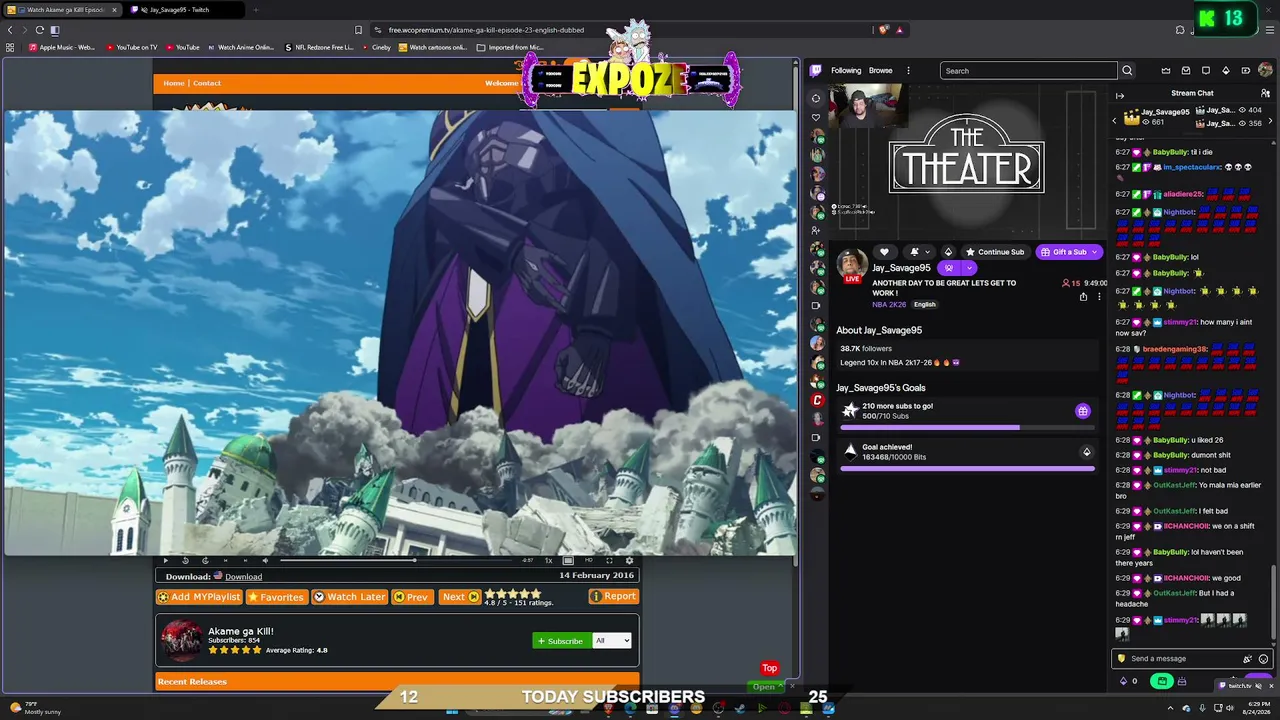
Task: Click the sub goal purple gift icon
Action: click(x=1083, y=411)
